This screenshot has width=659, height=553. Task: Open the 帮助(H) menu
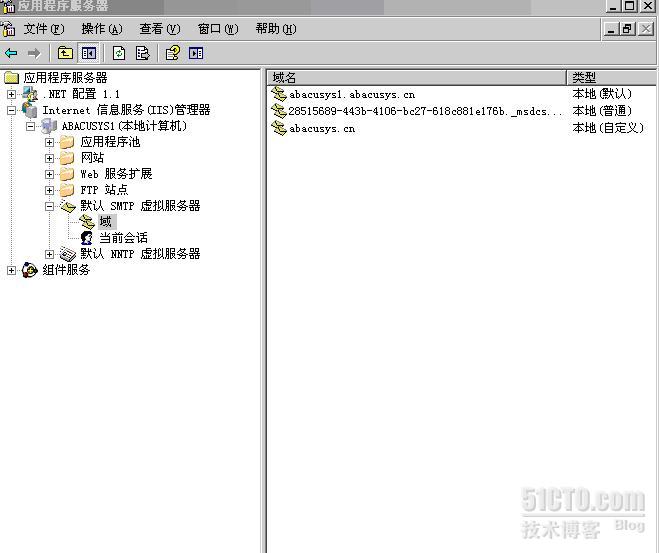(x=276, y=29)
